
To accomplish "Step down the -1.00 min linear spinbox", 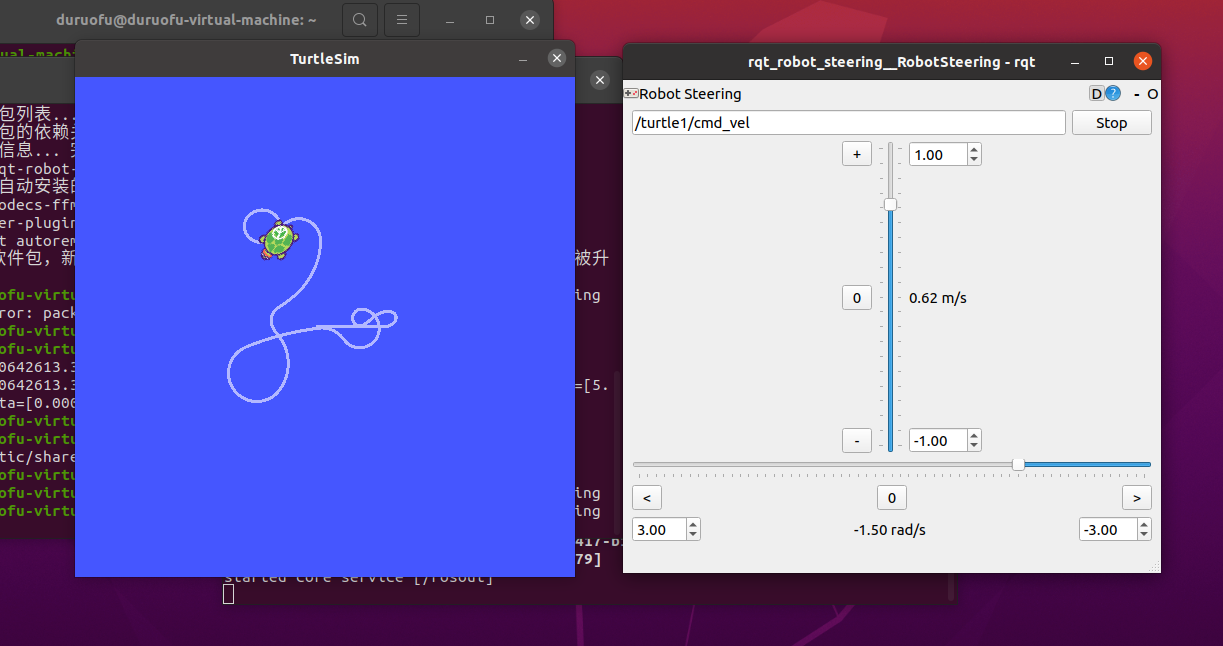I will point(975,445).
